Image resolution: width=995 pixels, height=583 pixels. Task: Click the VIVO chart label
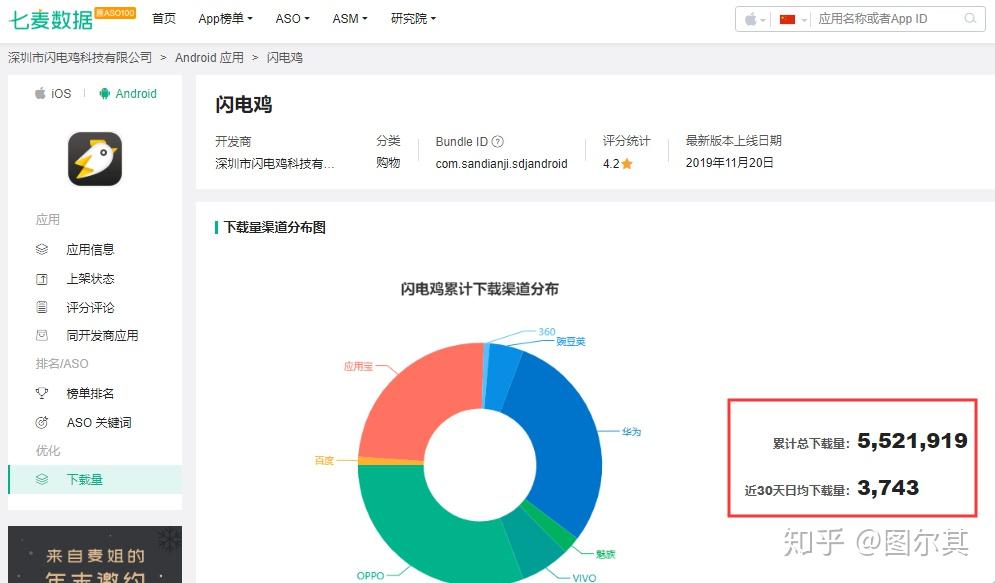coord(584,578)
